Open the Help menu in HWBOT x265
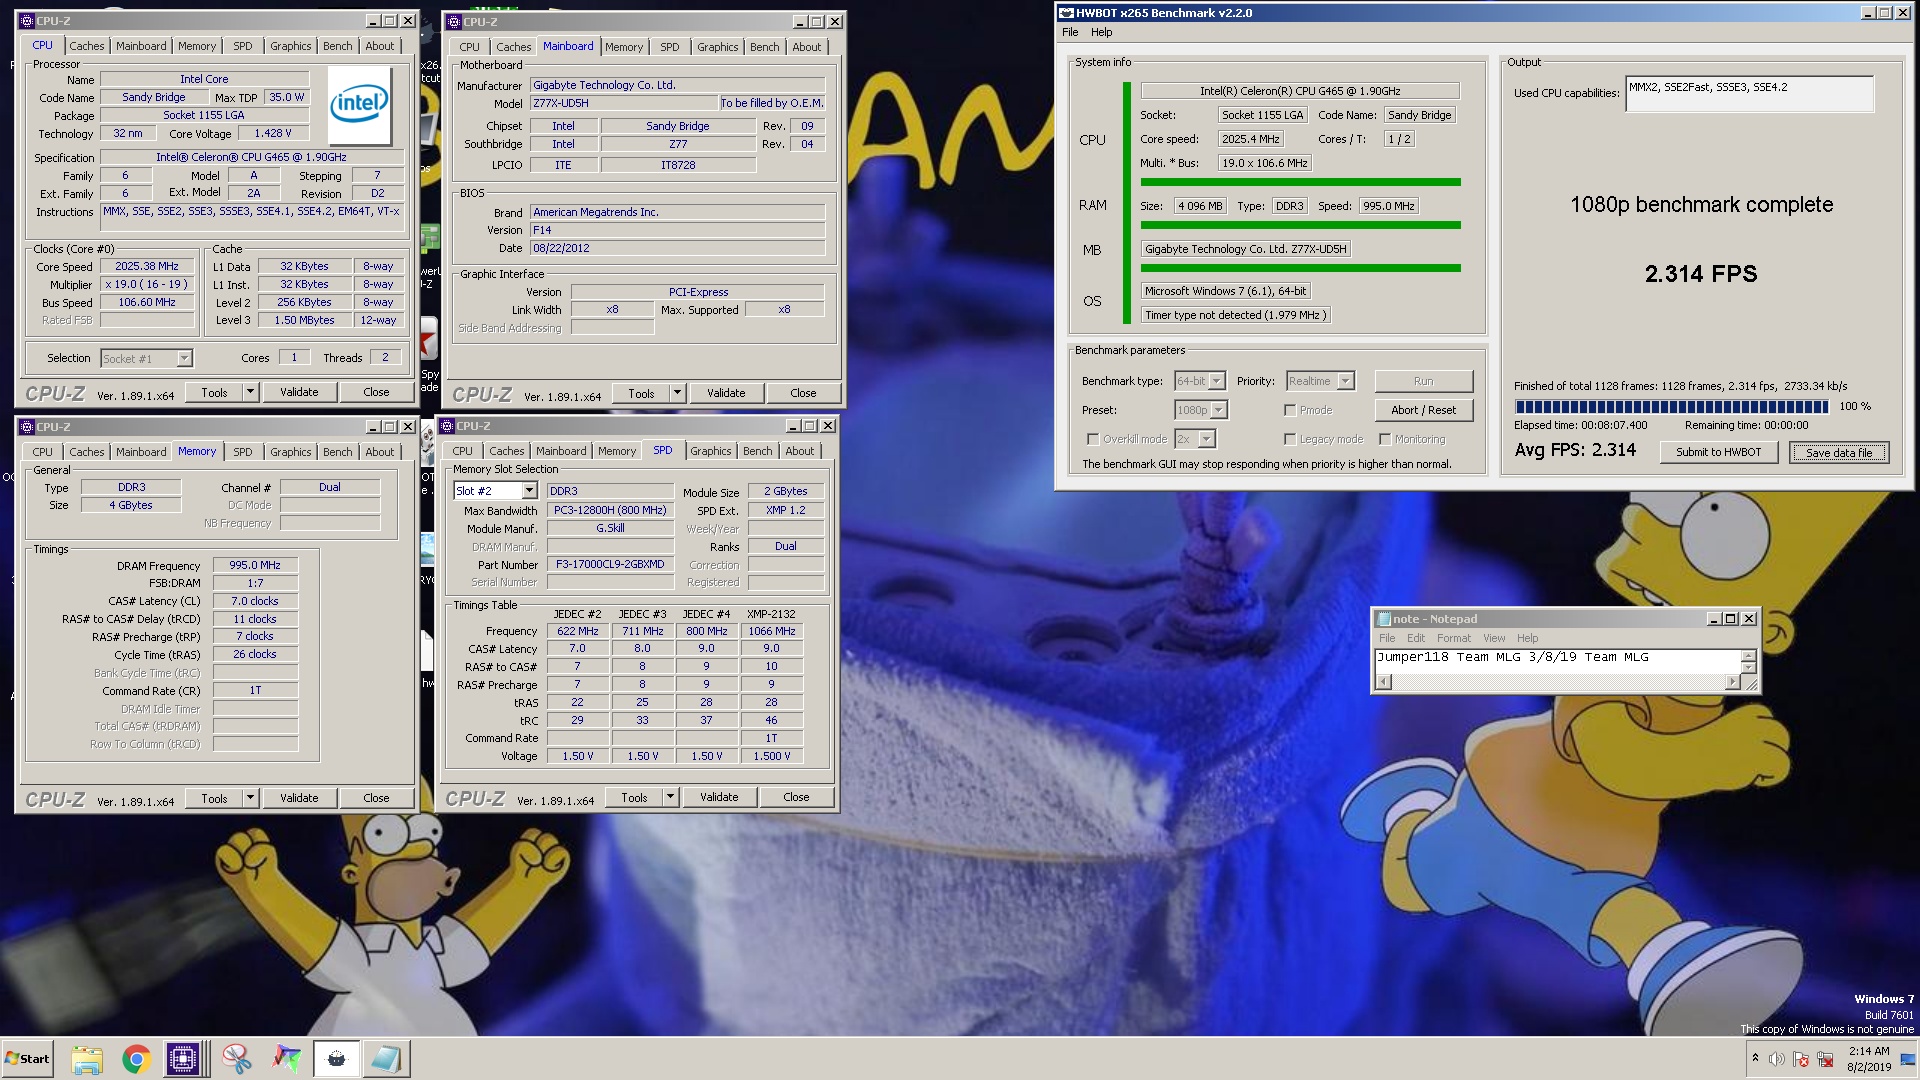Image resolution: width=1920 pixels, height=1080 pixels. pos(1101,32)
